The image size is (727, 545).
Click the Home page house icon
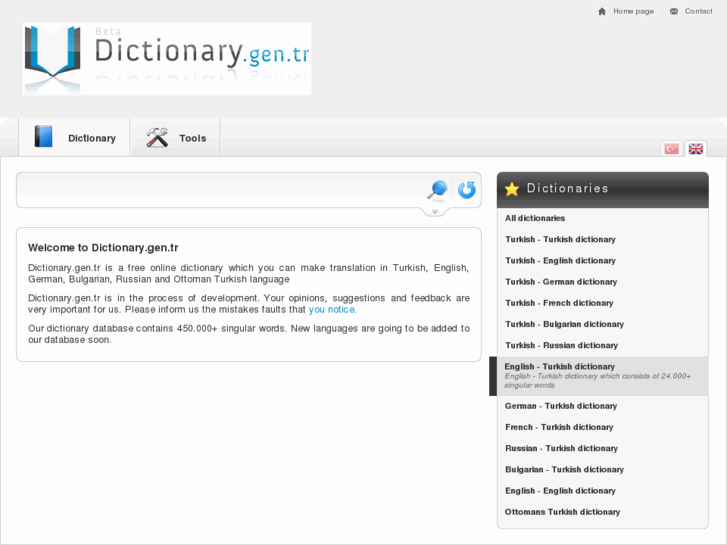click(x=602, y=11)
